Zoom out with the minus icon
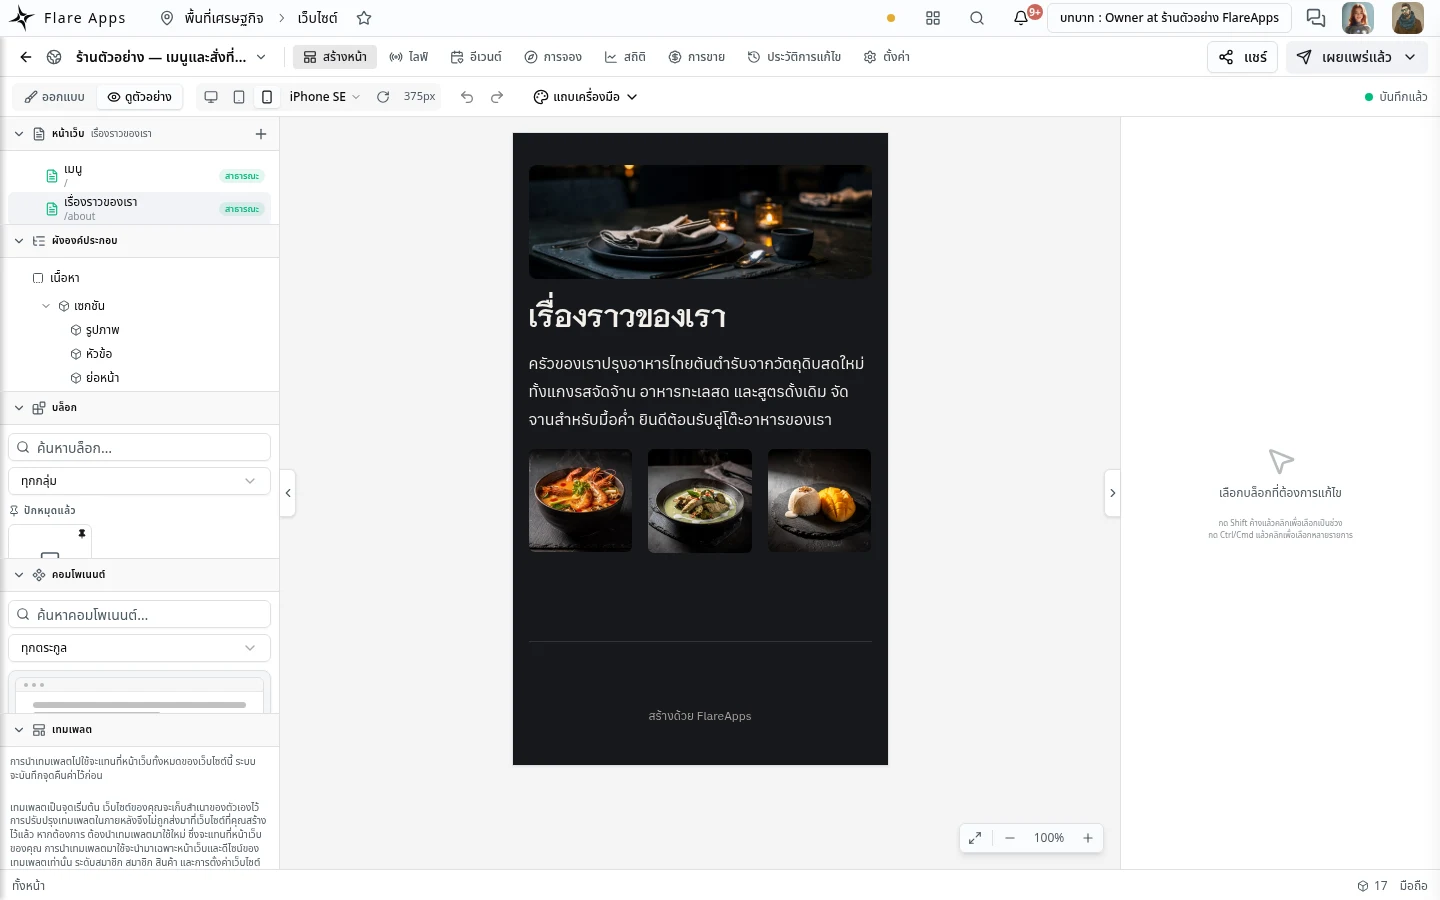This screenshot has width=1440, height=900. pos(1010,838)
